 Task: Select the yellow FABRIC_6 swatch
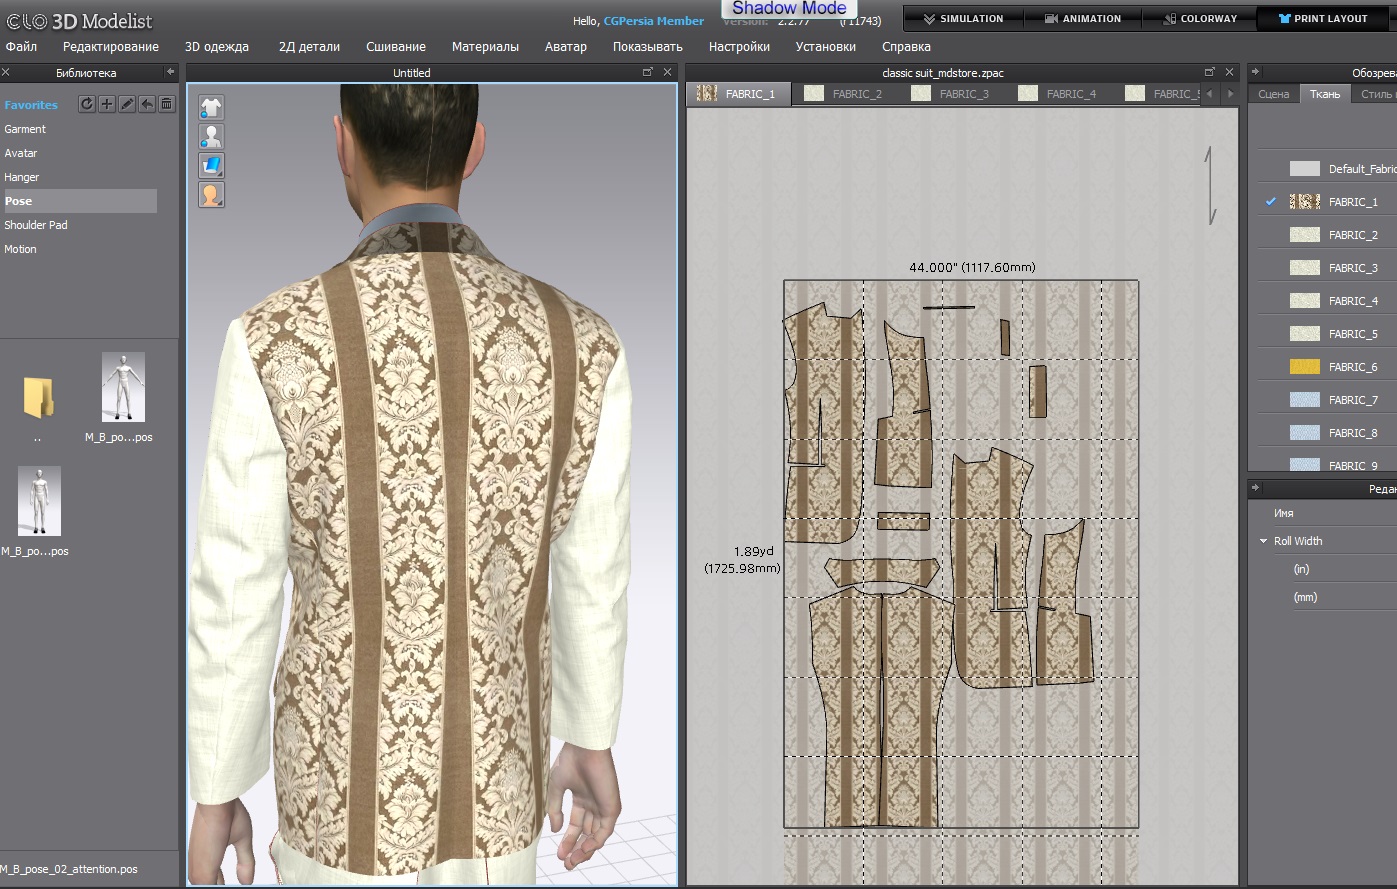pyautogui.click(x=1305, y=367)
